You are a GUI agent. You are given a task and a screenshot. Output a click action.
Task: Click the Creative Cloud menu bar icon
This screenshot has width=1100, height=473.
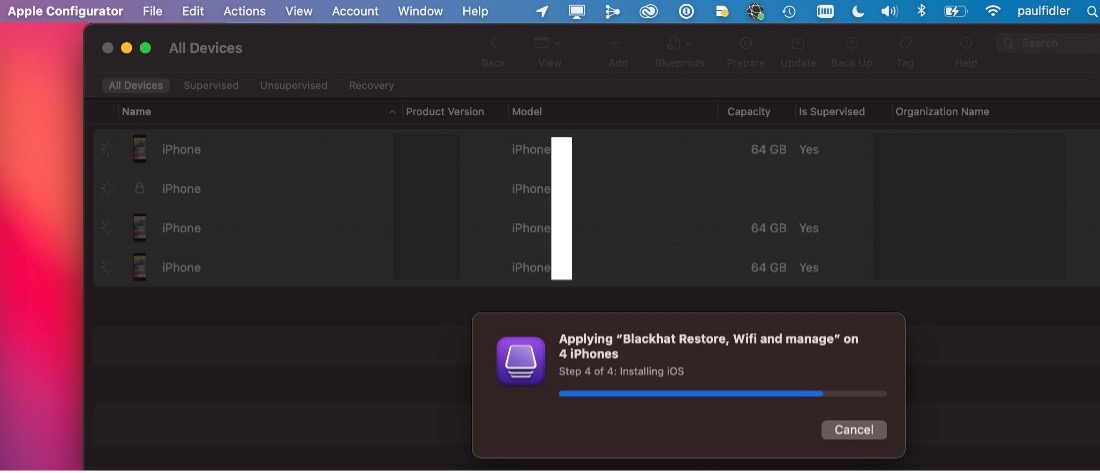coord(649,11)
